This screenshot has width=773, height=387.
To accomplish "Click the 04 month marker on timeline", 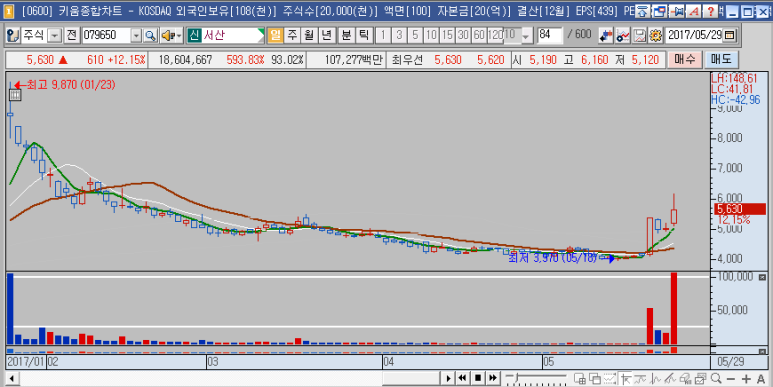I will 388,362.
